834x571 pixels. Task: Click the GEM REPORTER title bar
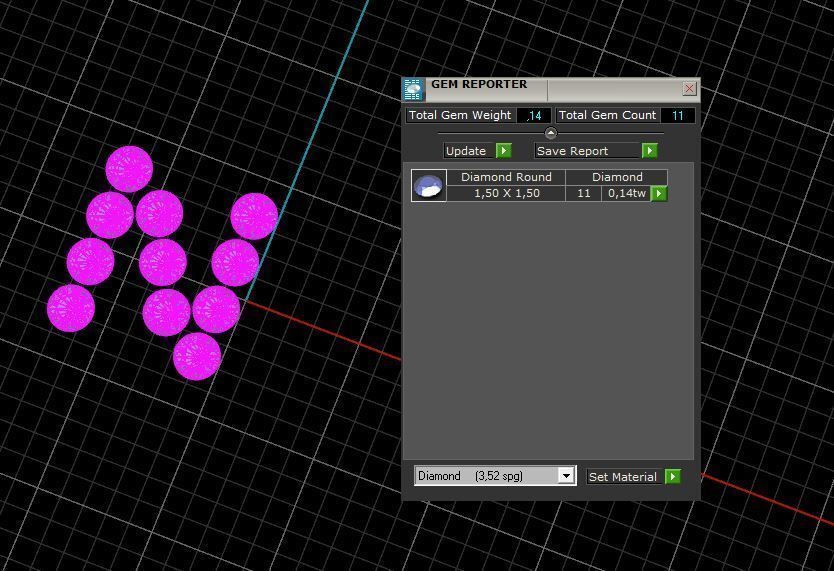click(x=553, y=89)
